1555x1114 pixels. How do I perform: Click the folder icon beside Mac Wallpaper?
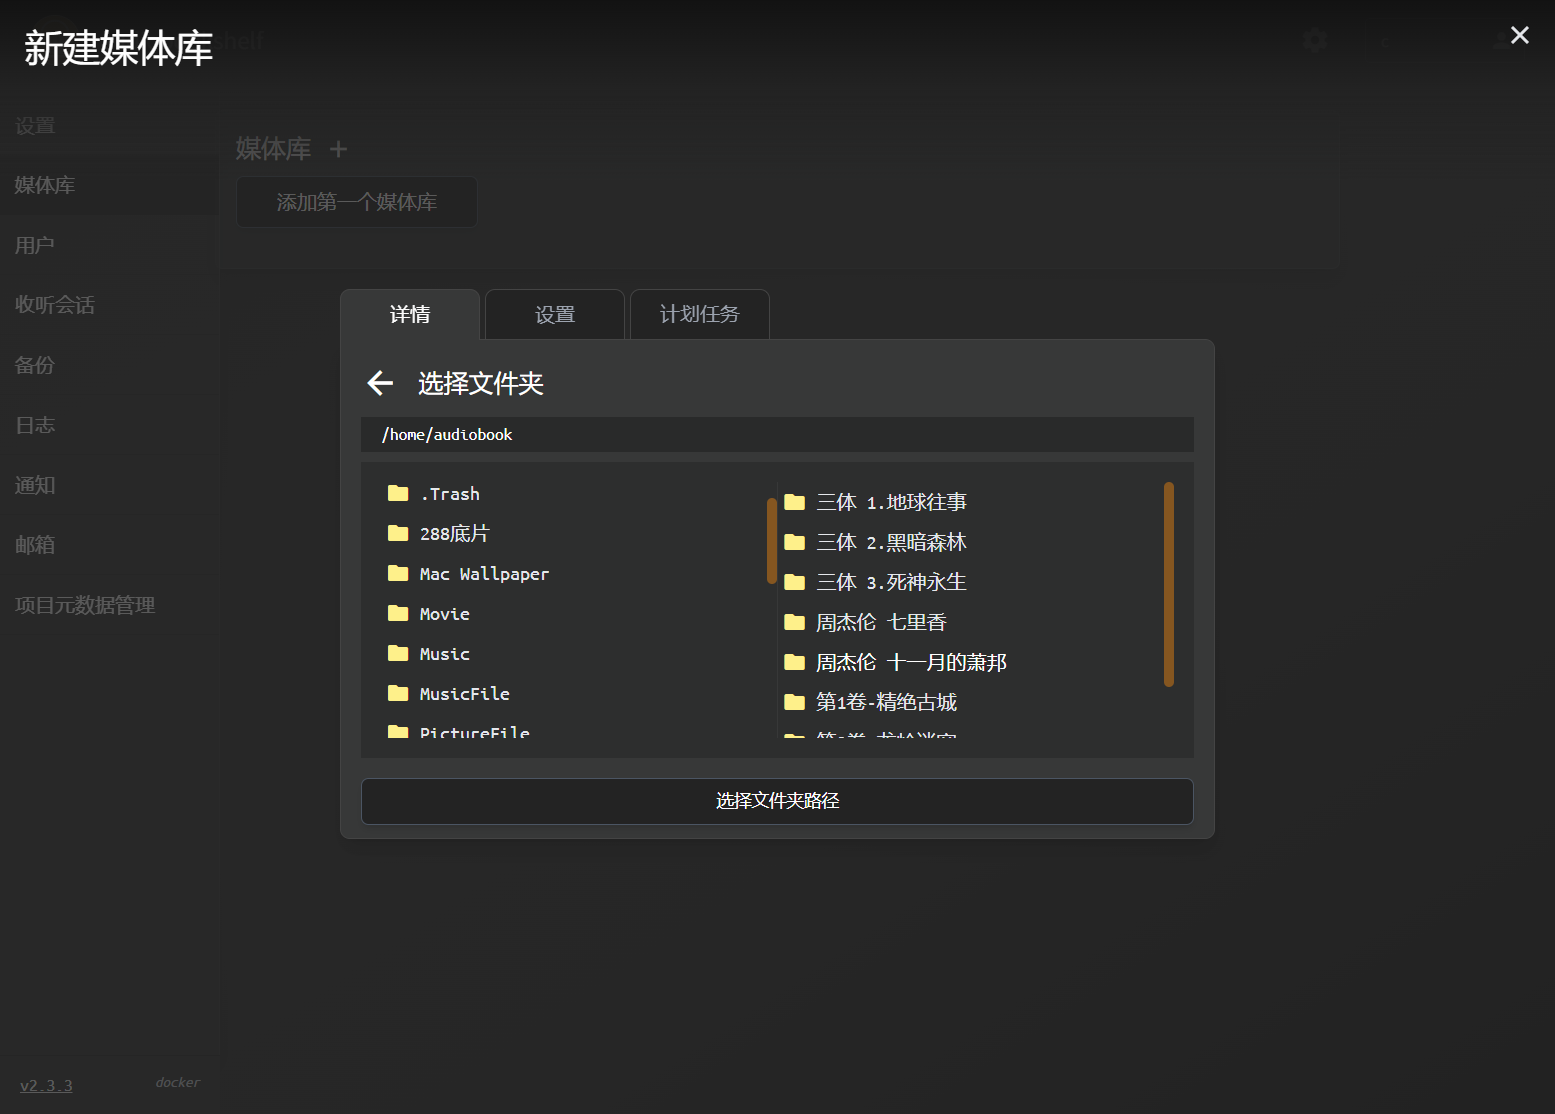pyautogui.click(x=398, y=573)
